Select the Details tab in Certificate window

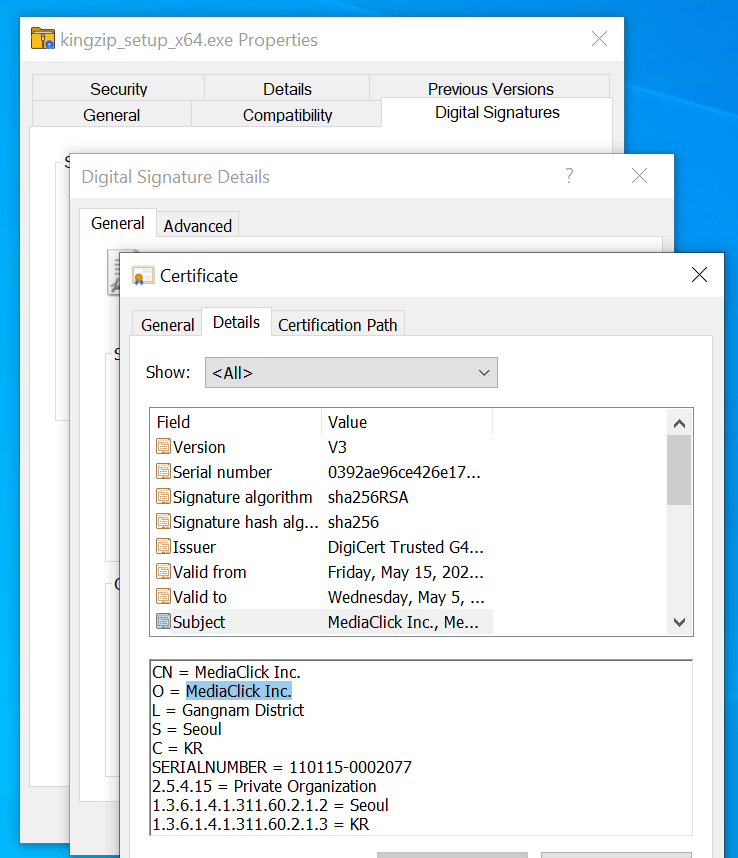click(236, 322)
